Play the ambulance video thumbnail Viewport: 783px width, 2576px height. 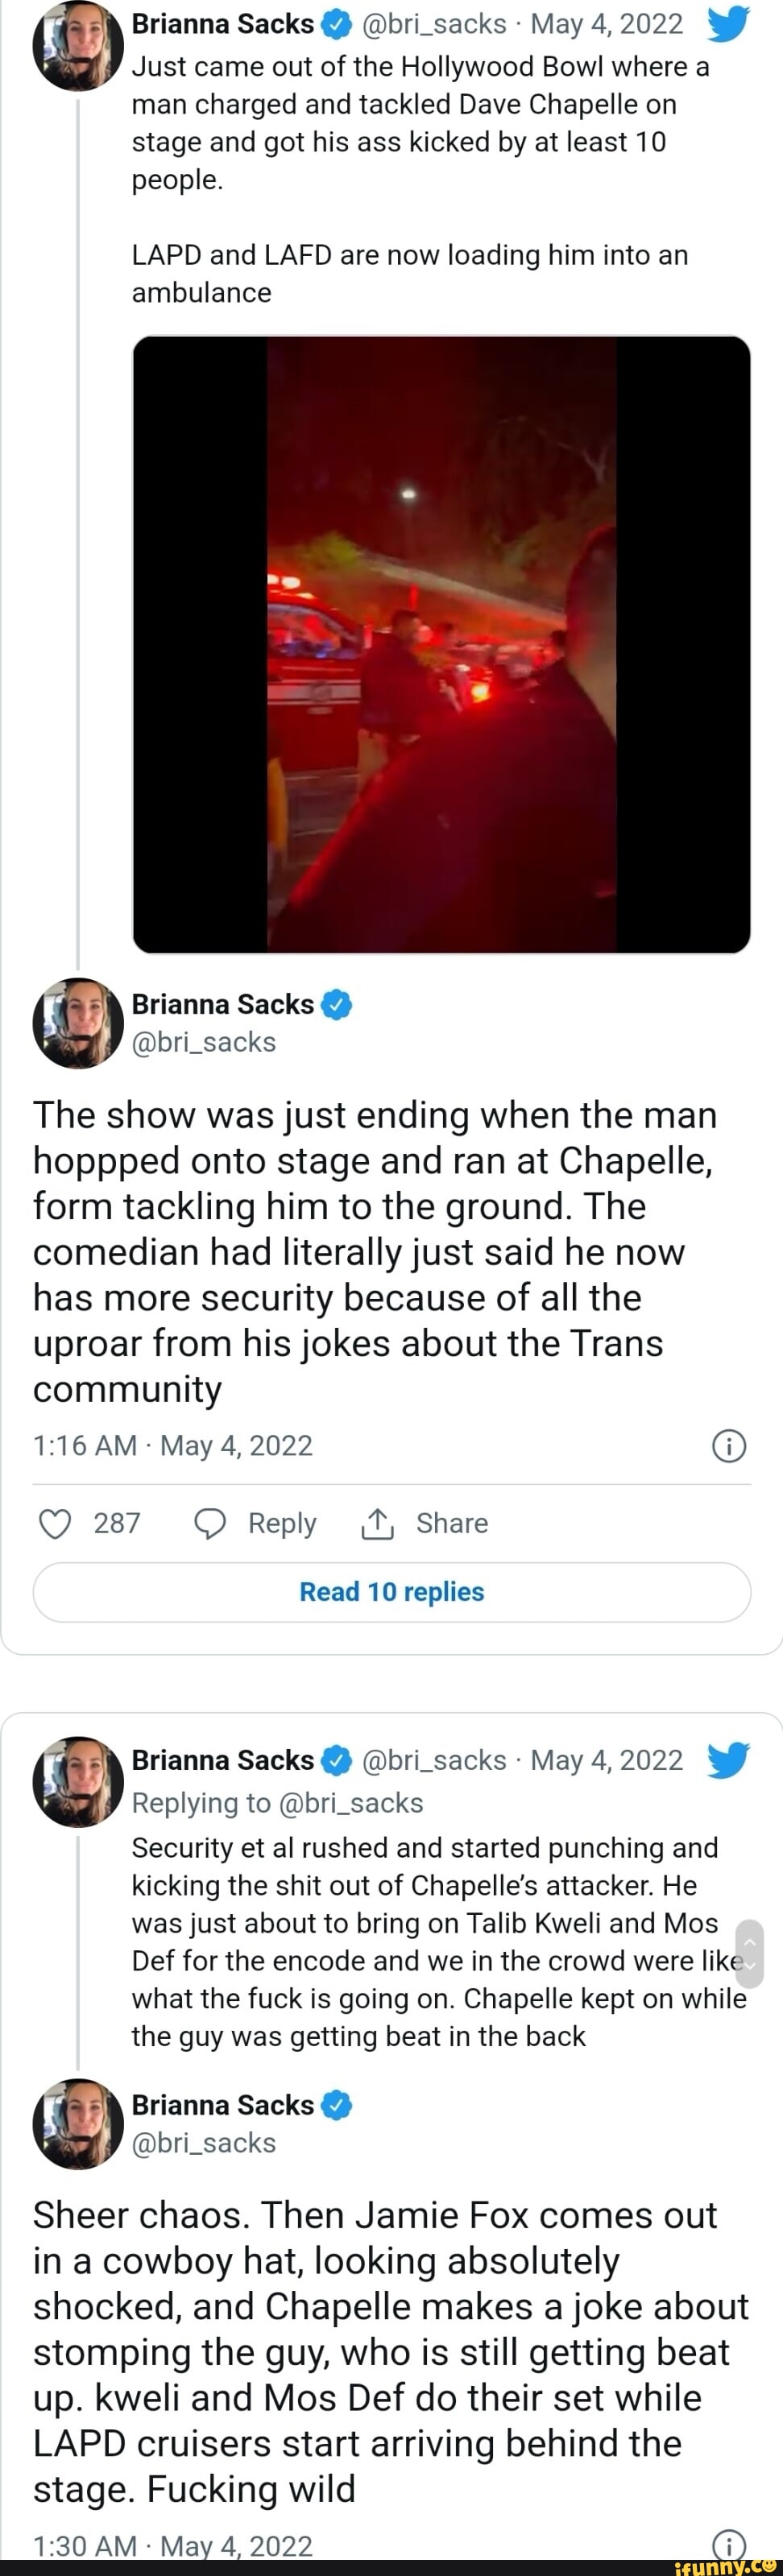click(441, 644)
